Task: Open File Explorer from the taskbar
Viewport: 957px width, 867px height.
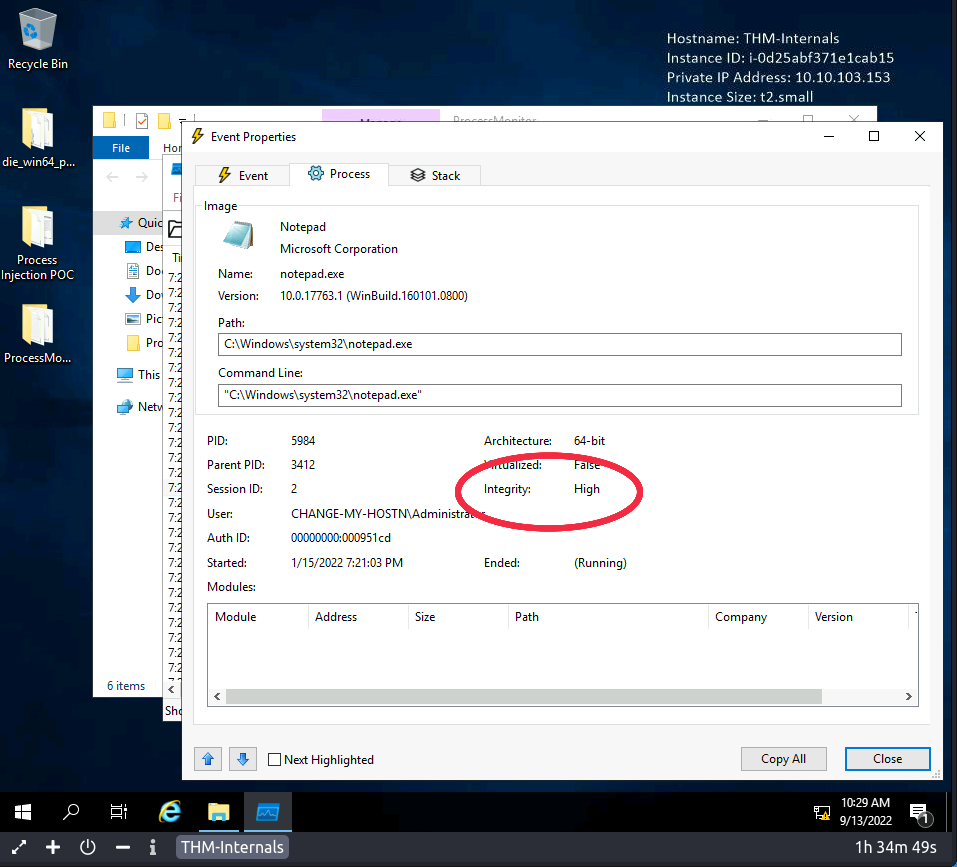Action: (x=219, y=812)
